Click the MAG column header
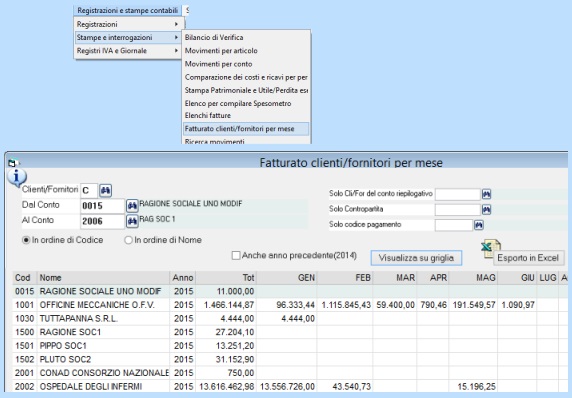Screen dimensions: 572x398 click(473, 278)
